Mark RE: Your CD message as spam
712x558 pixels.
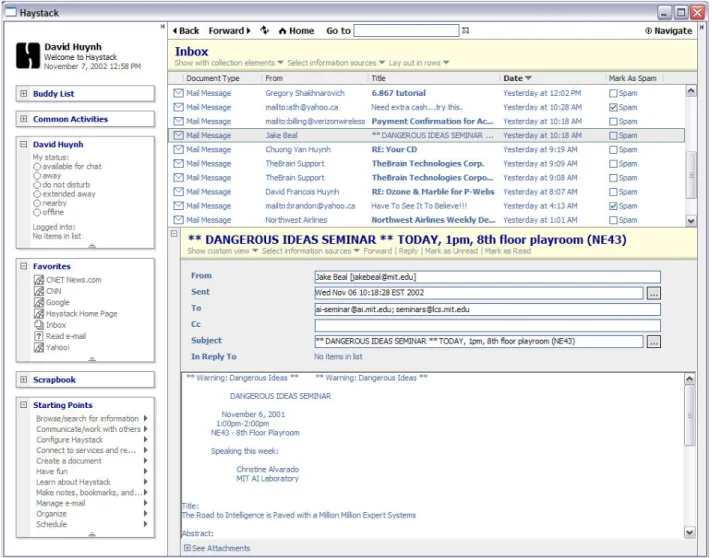click(x=613, y=150)
